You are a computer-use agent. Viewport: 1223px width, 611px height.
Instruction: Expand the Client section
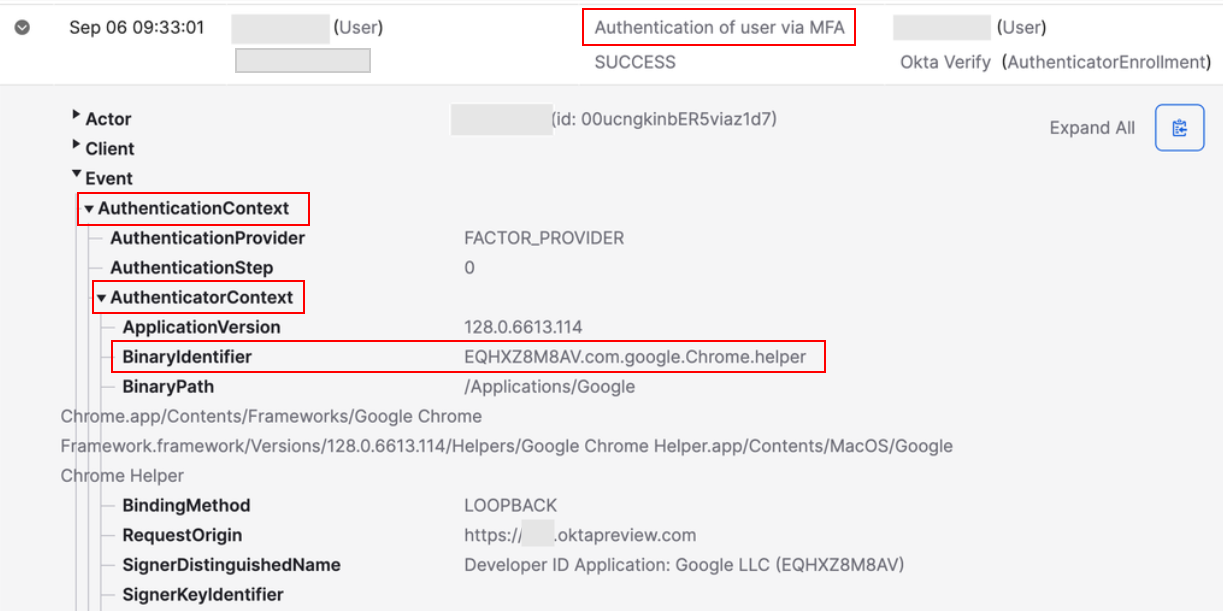tap(77, 147)
